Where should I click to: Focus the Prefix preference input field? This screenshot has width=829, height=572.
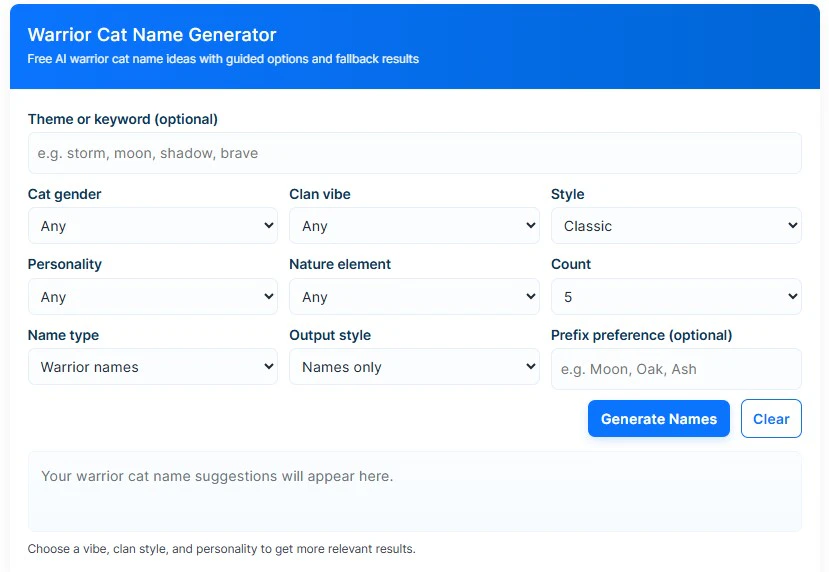(x=676, y=369)
